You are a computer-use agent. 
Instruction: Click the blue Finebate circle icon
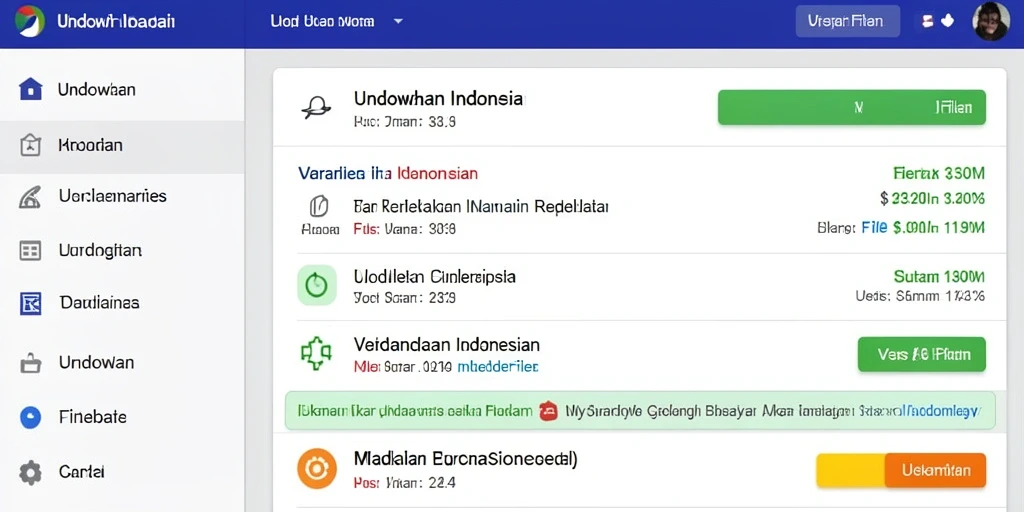pos(31,417)
